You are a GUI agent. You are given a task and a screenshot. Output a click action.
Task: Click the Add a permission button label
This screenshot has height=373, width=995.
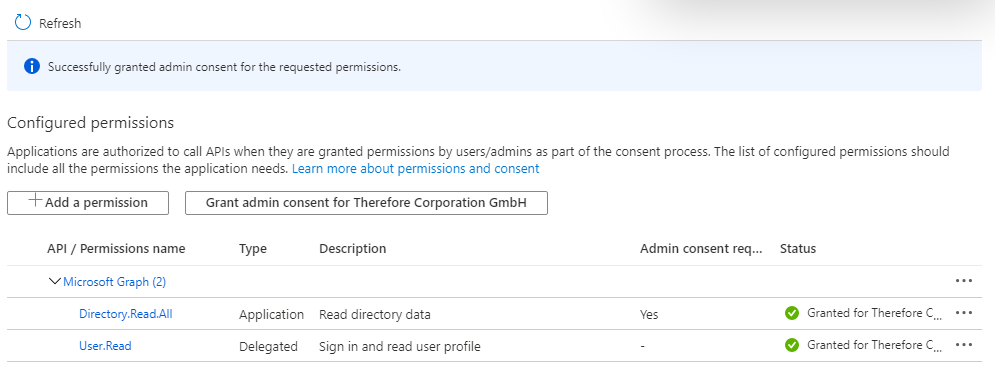[96, 203]
